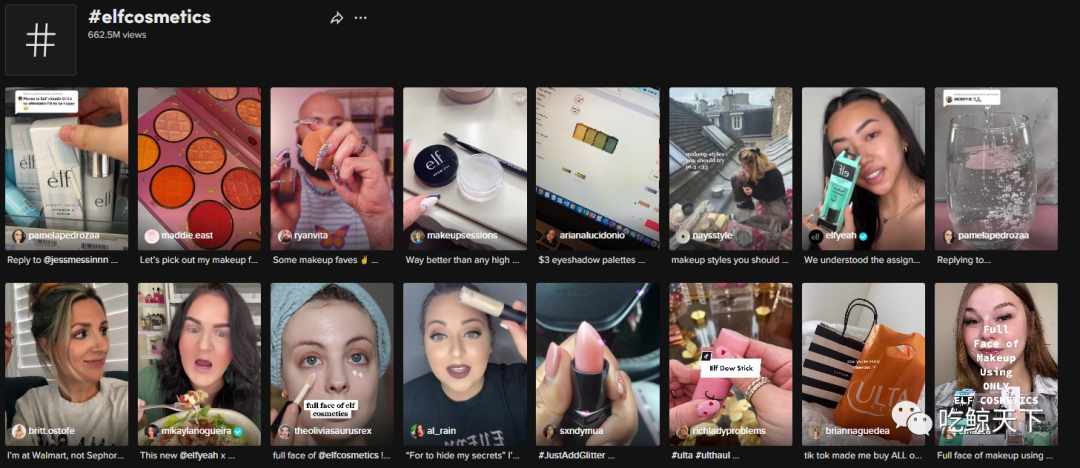Click the hashtag symbol tile icon

41,40
